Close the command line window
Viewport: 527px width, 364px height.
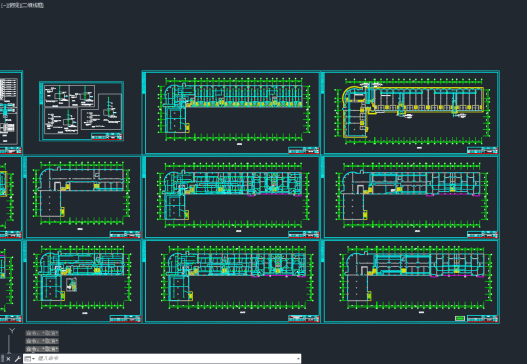click(9, 359)
